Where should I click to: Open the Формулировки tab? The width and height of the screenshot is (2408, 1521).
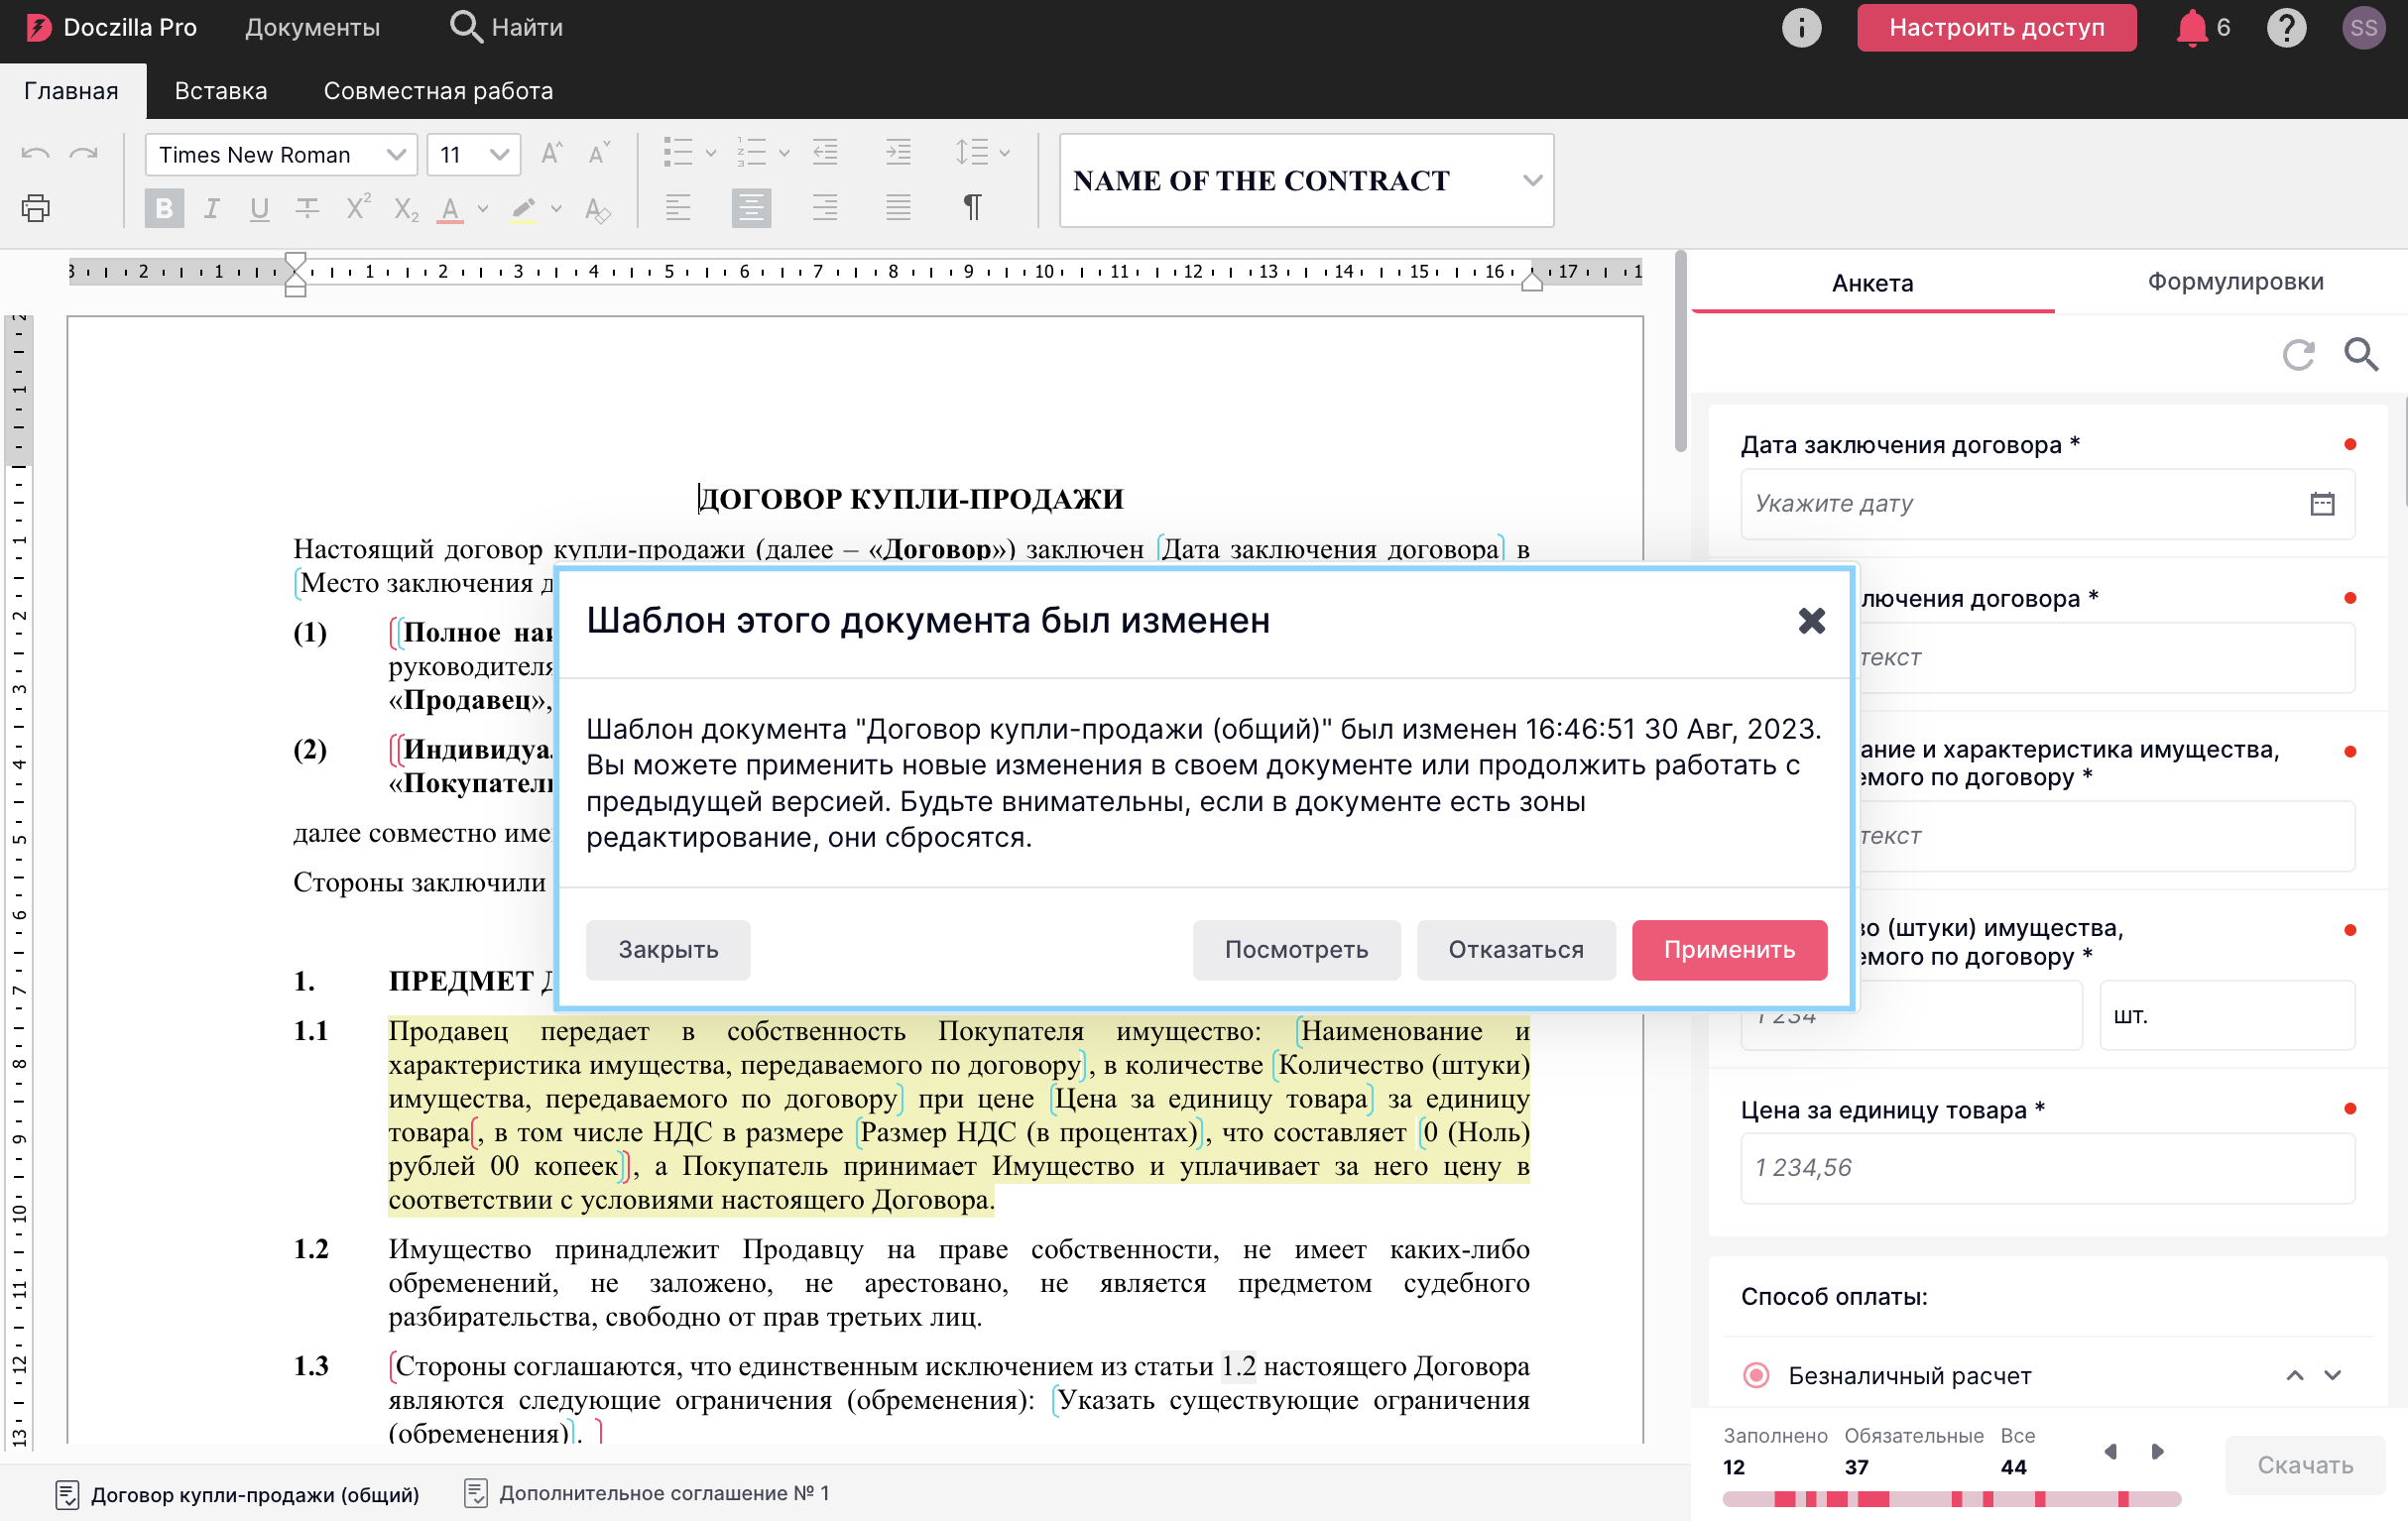point(2235,282)
